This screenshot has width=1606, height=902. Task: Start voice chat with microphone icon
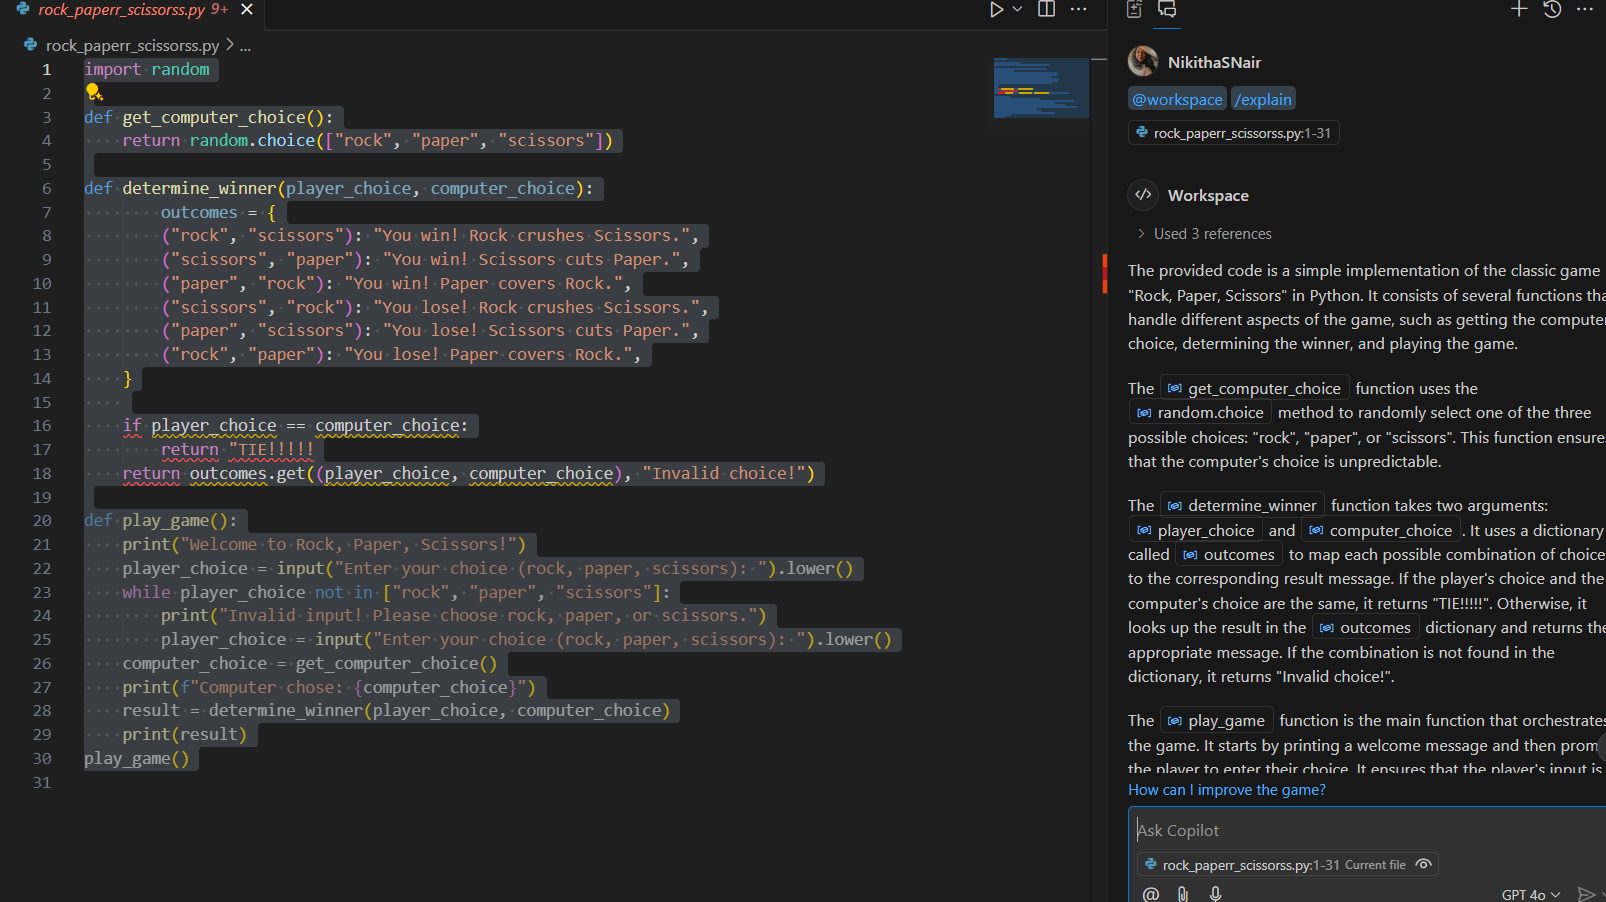coord(1215,894)
